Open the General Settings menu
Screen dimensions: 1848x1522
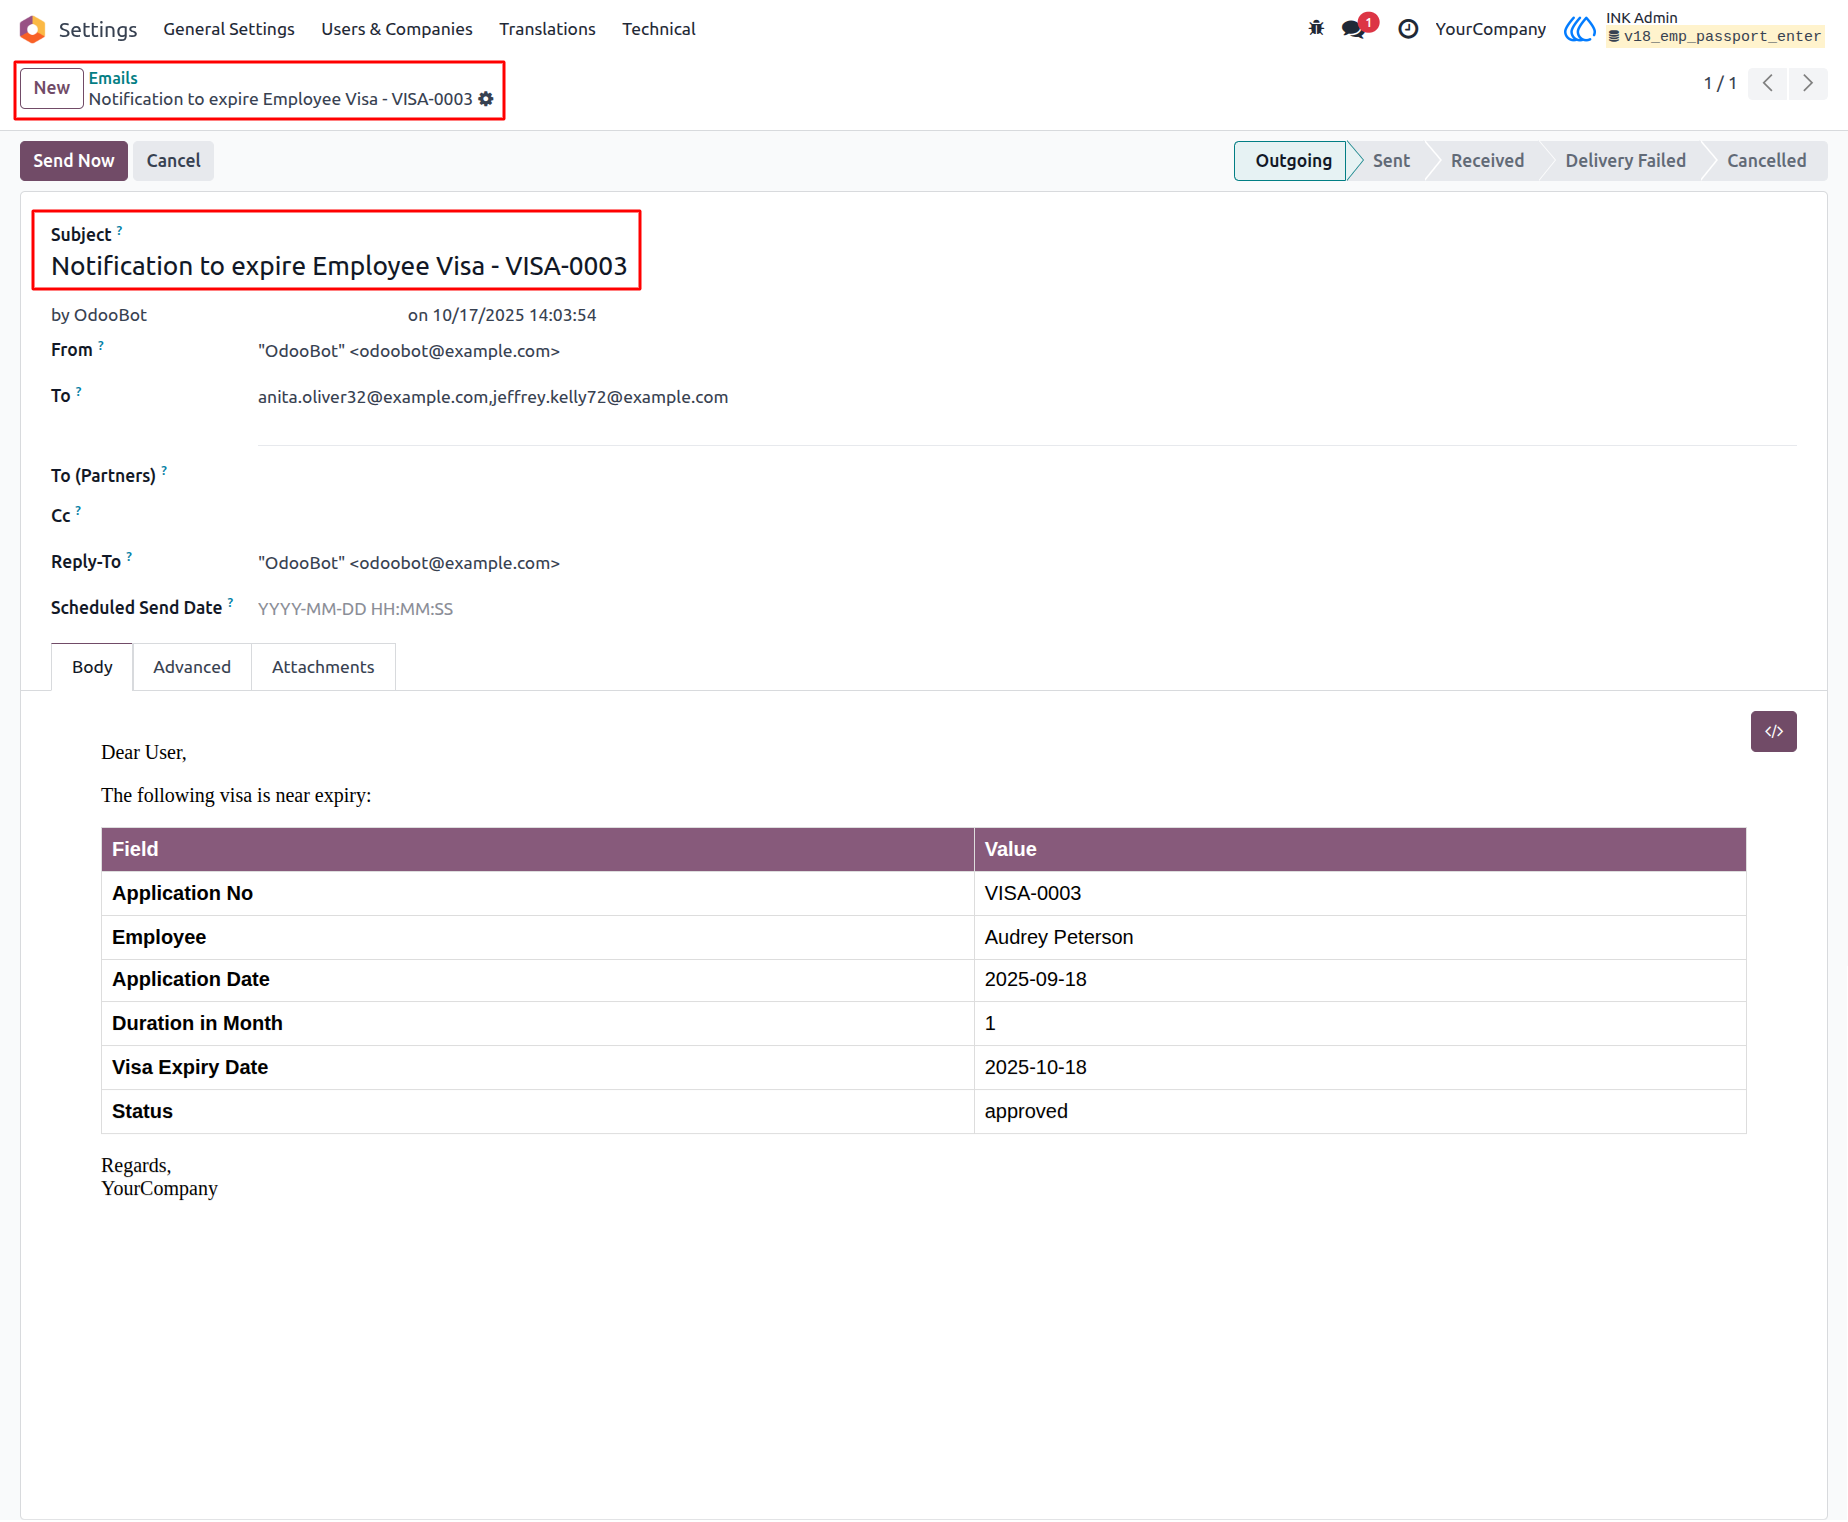click(229, 29)
